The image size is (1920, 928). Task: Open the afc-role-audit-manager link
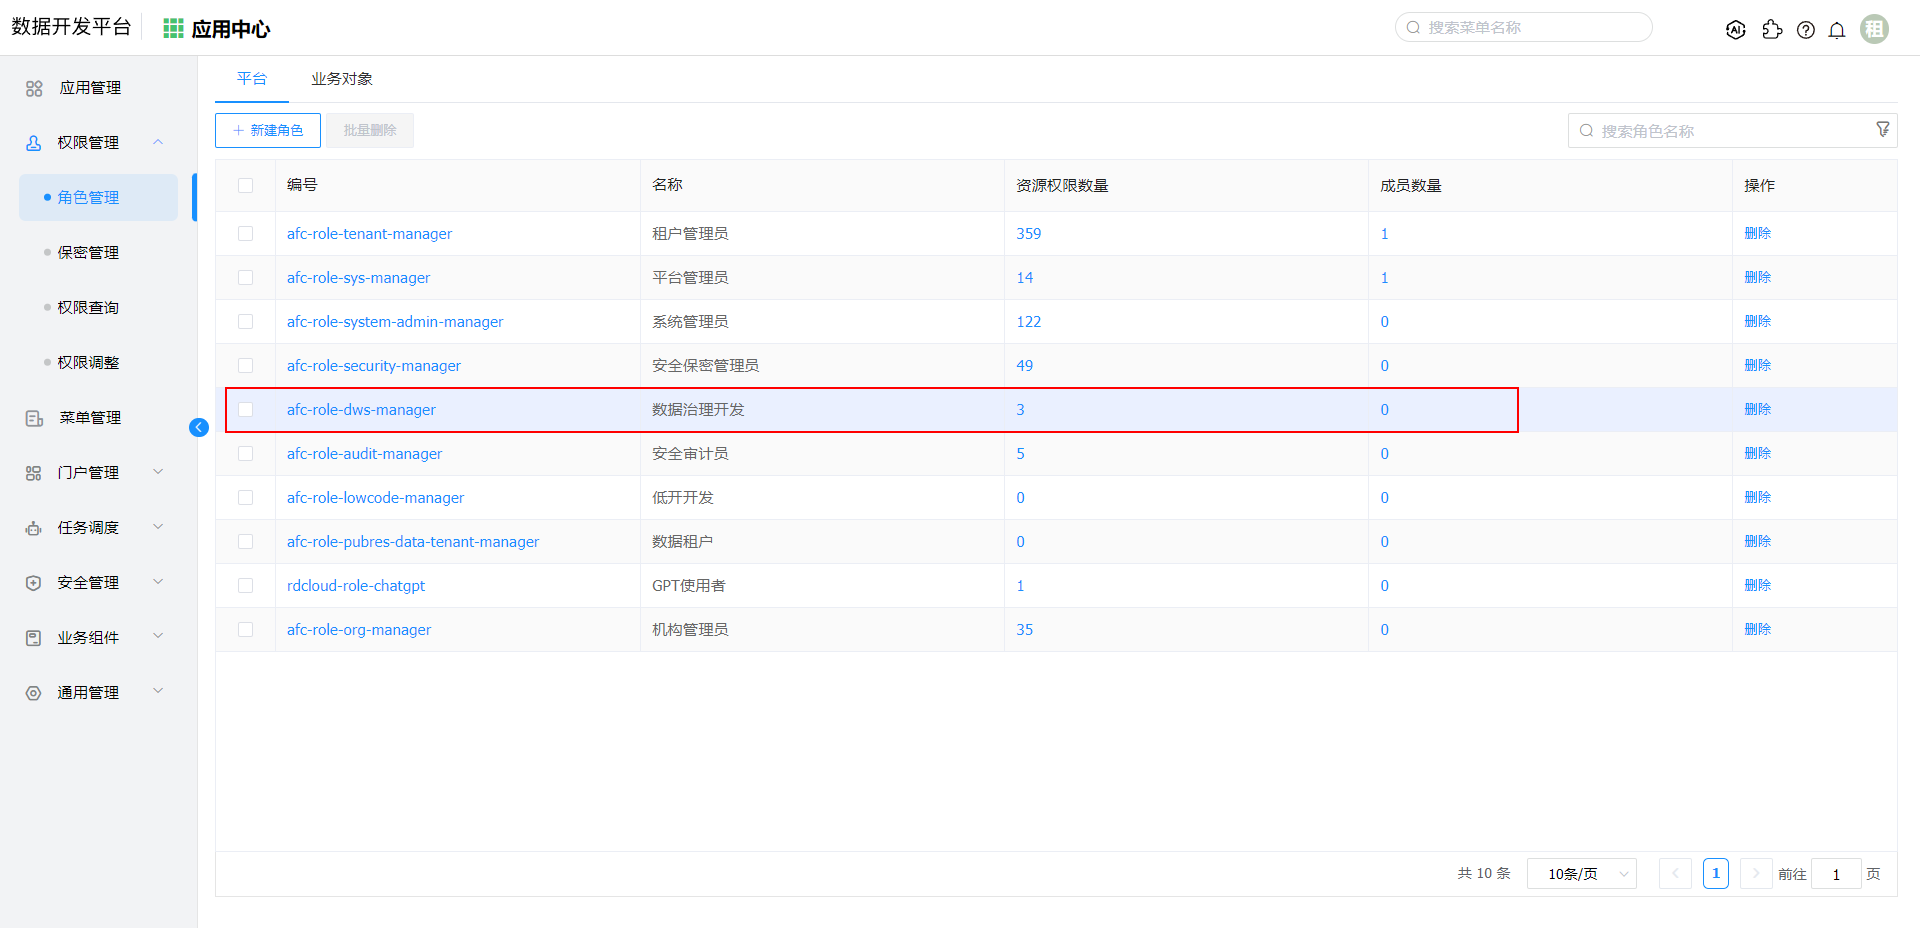(364, 454)
